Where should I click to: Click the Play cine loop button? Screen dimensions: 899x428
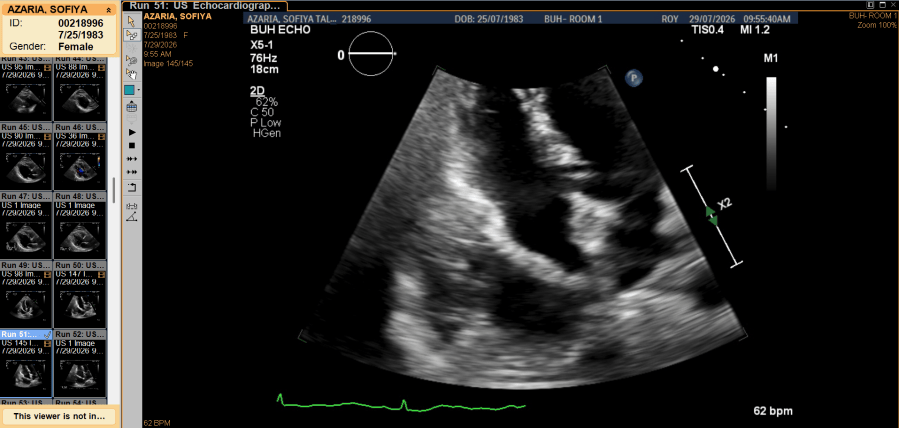131,132
